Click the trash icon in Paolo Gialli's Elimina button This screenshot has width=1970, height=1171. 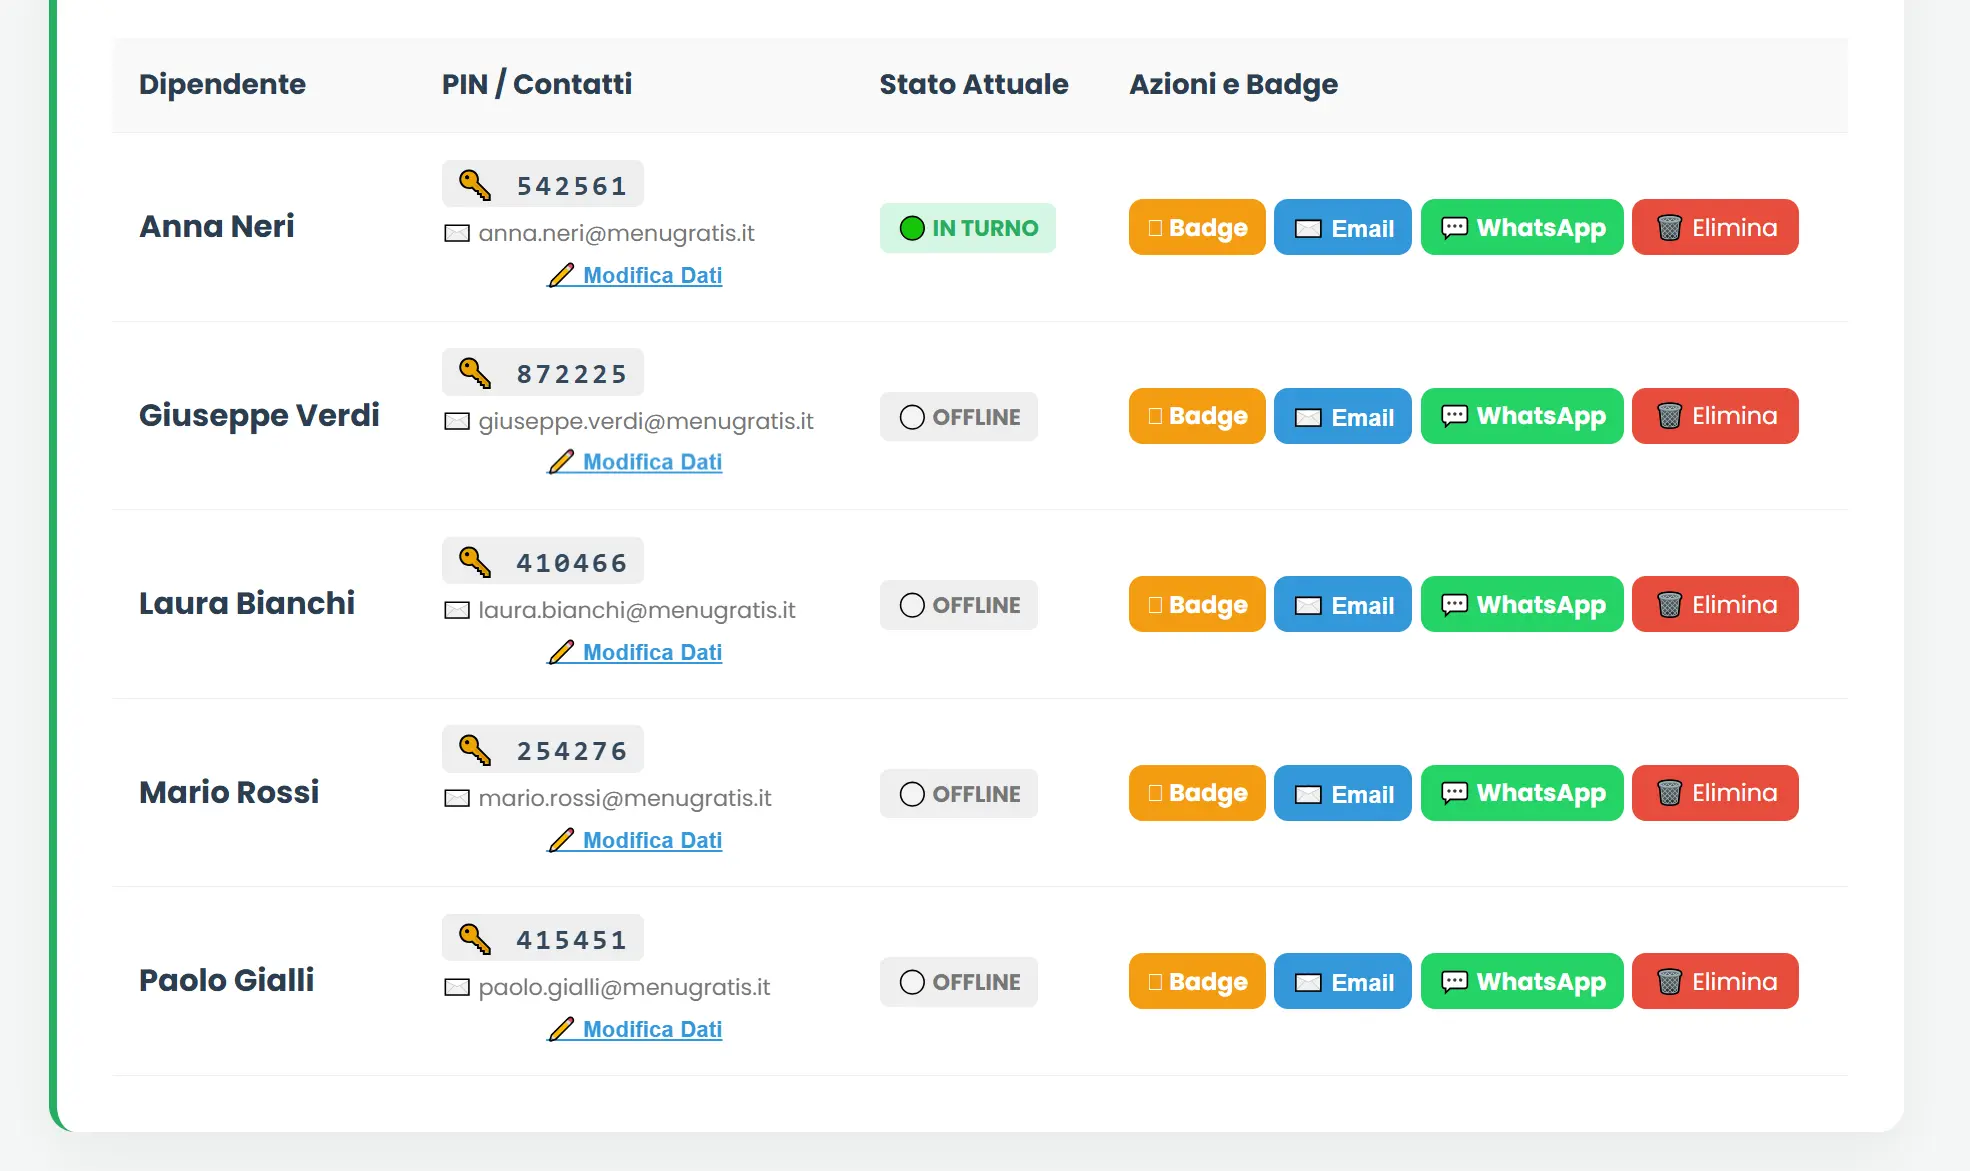click(1669, 982)
